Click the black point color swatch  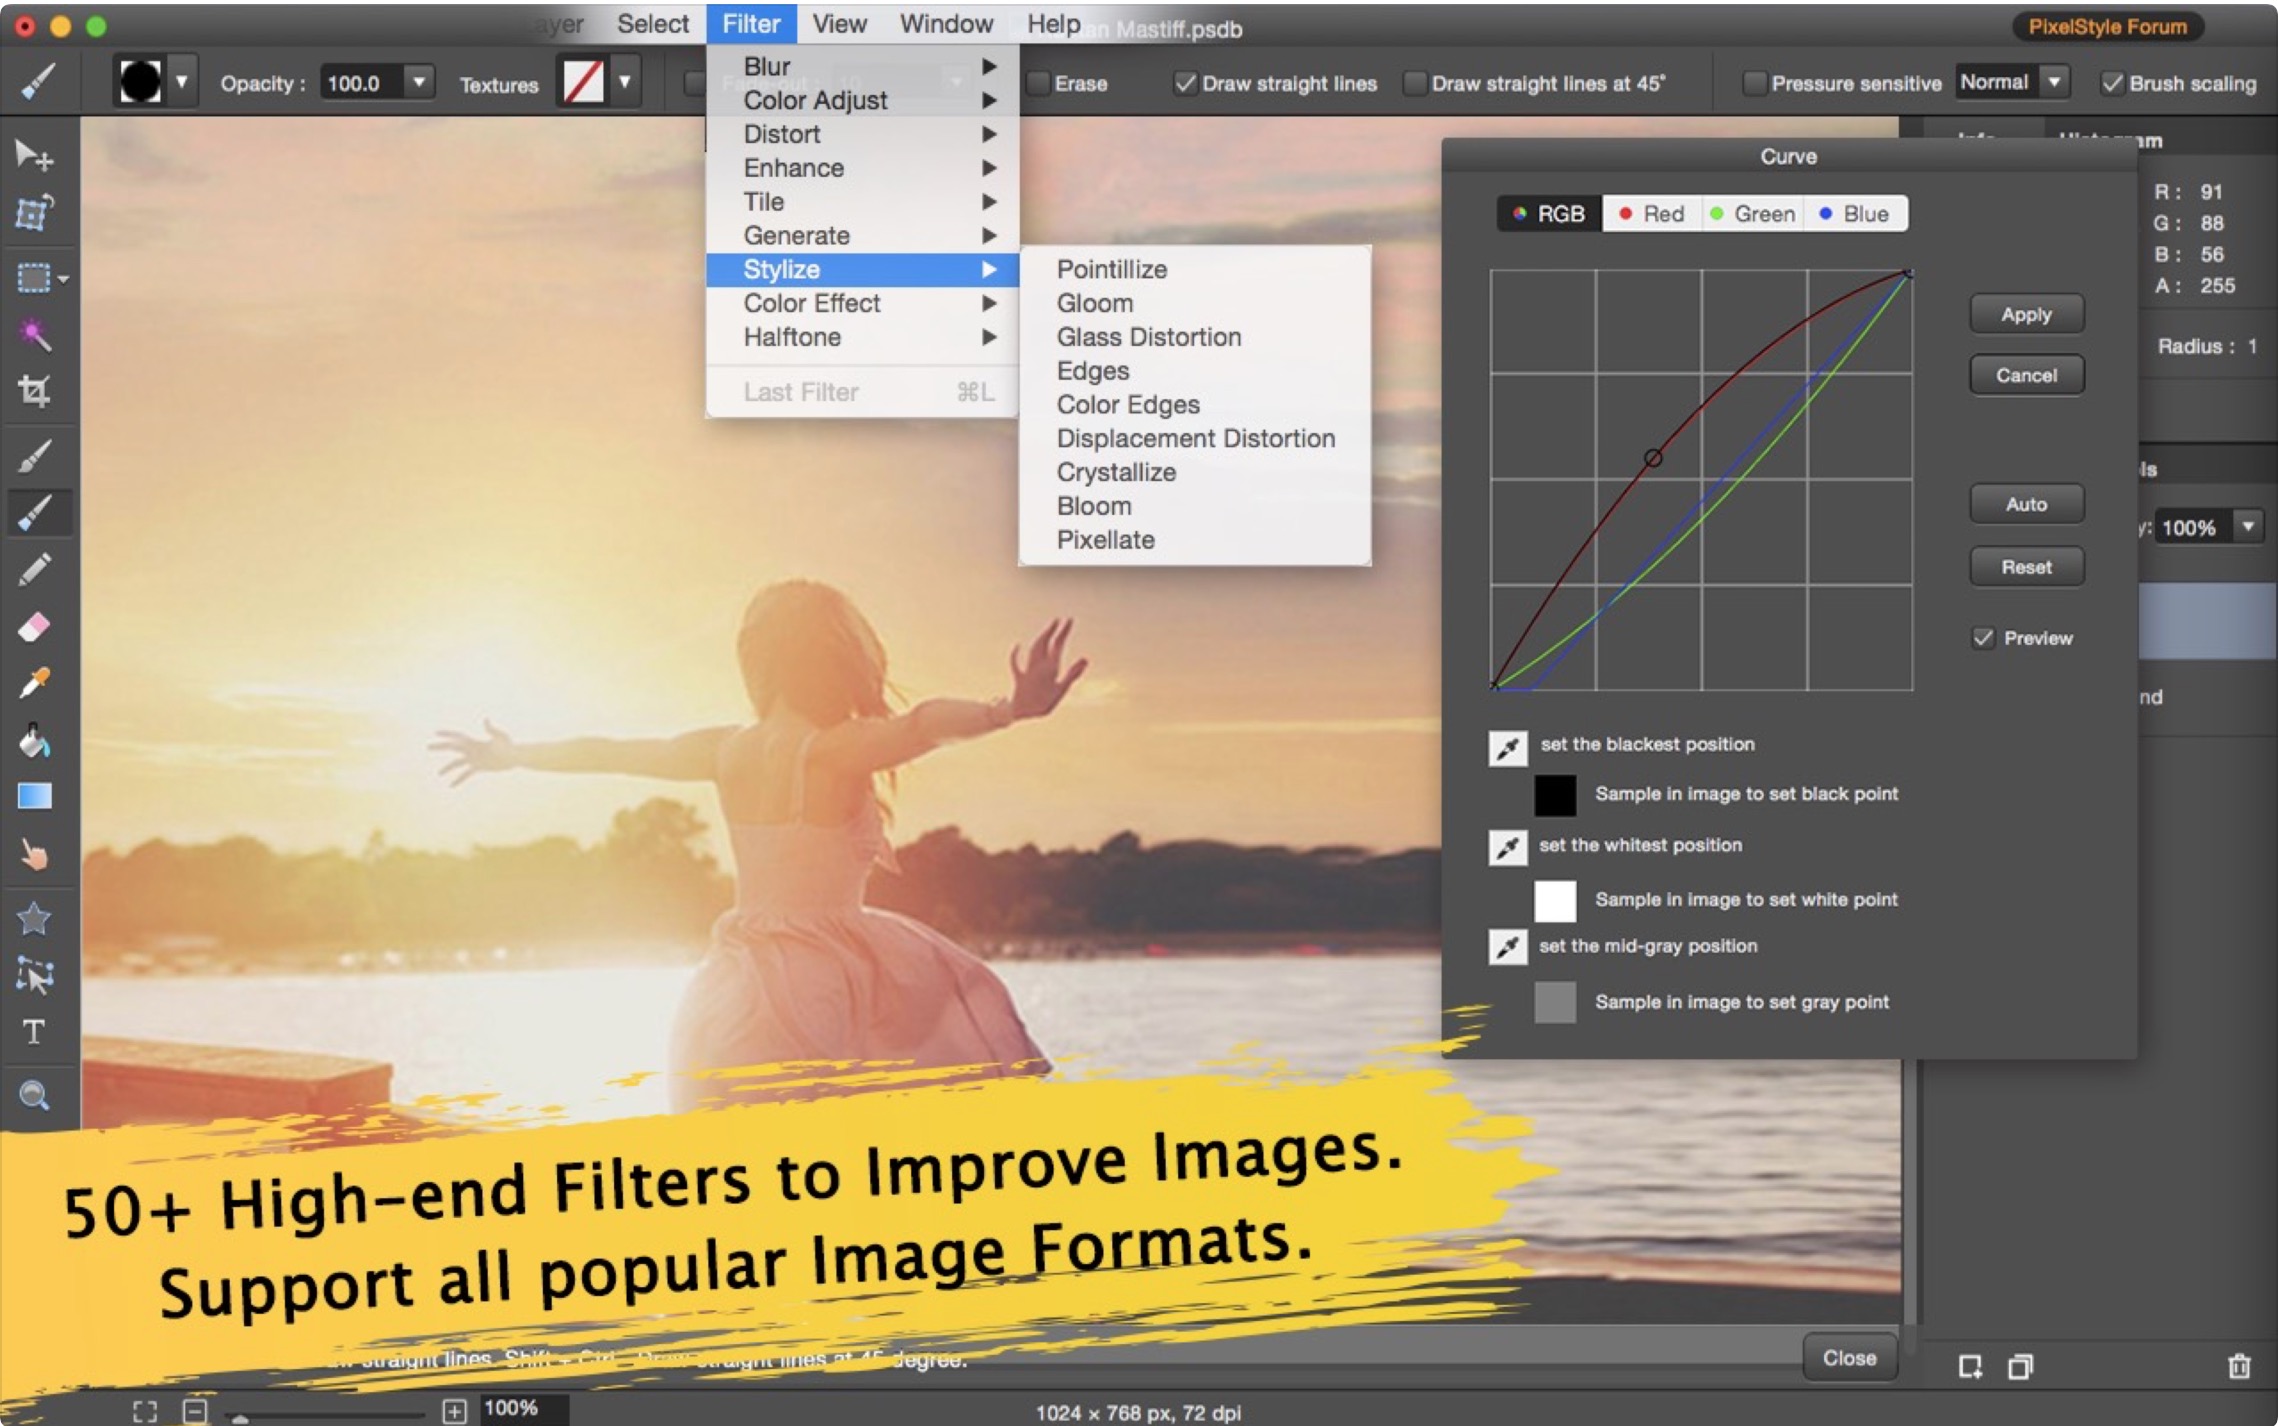pyautogui.click(x=1555, y=795)
